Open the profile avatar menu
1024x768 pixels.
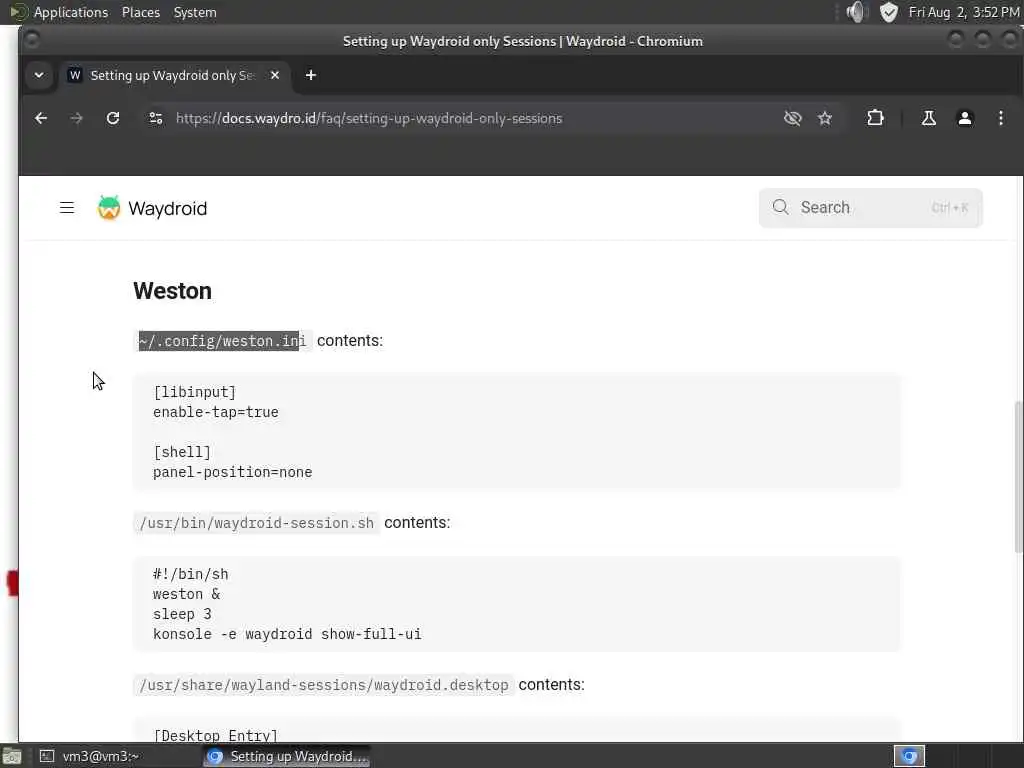[964, 118]
